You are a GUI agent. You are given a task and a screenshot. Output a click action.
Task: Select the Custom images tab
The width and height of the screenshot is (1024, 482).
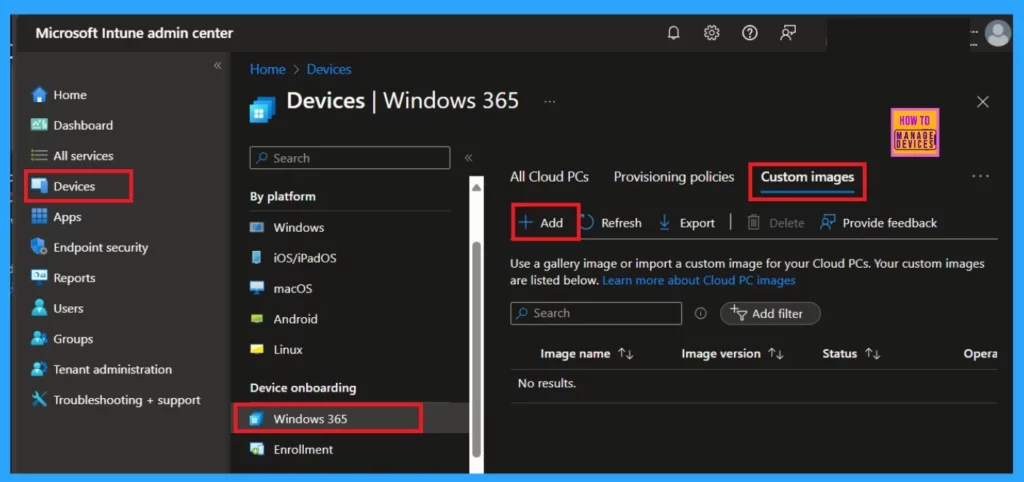point(807,177)
